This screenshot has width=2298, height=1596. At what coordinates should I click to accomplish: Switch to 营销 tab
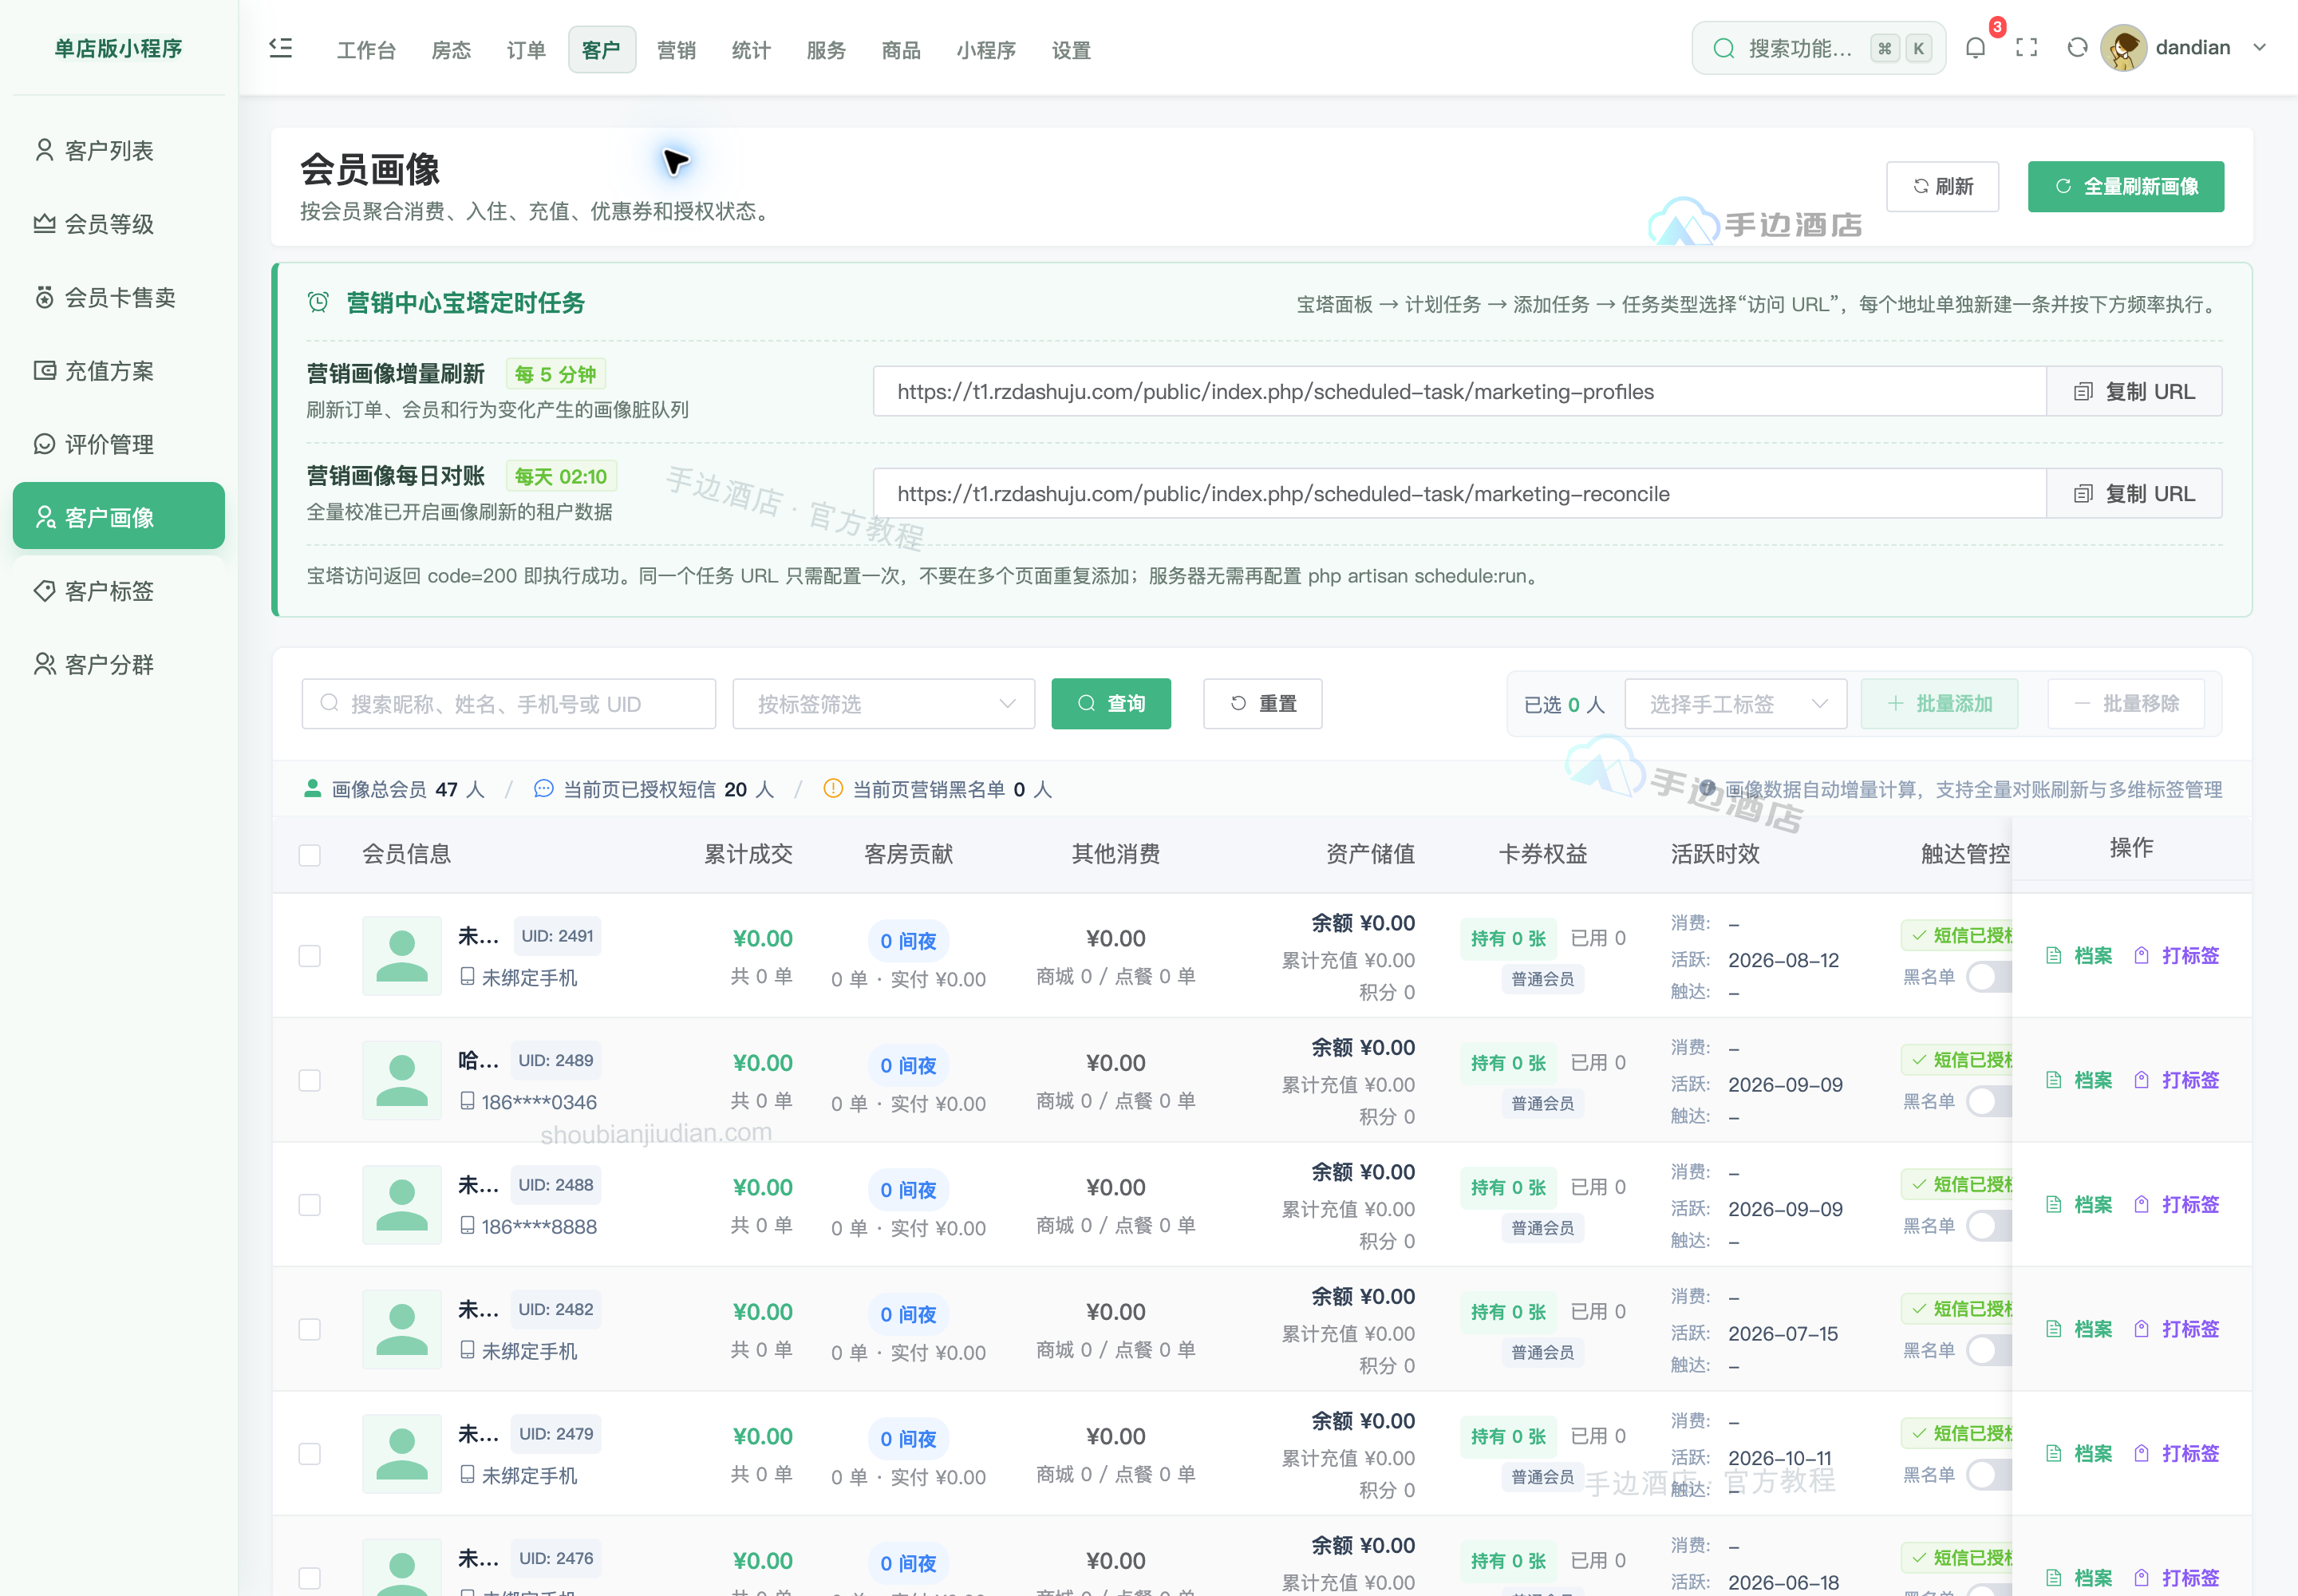(x=676, y=50)
